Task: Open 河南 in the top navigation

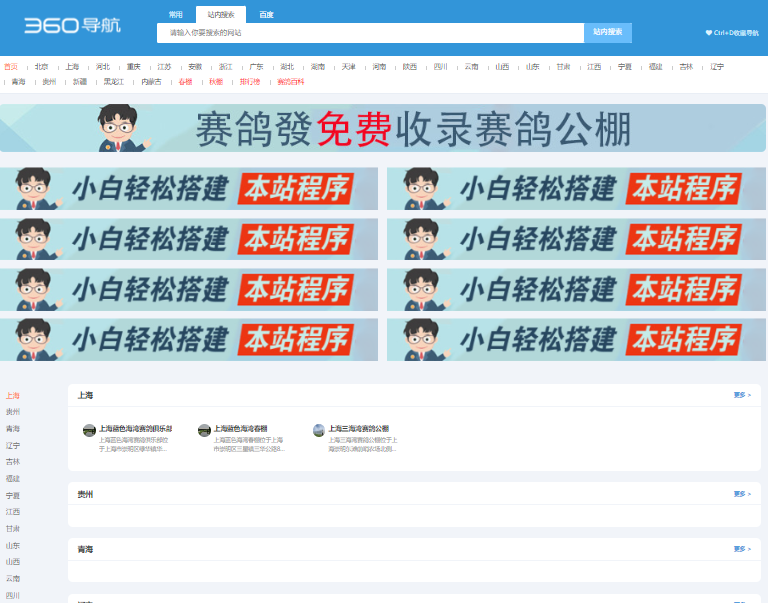Action: tap(380, 67)
